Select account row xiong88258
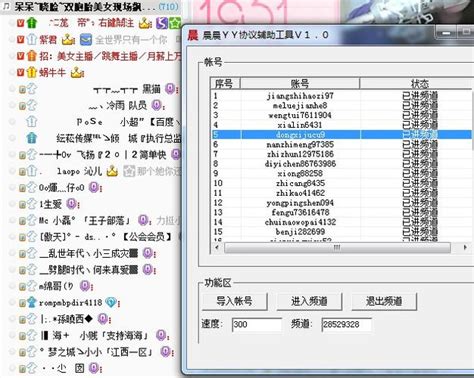The height and width of the screenshot is (378, 474). click(341, 173)
